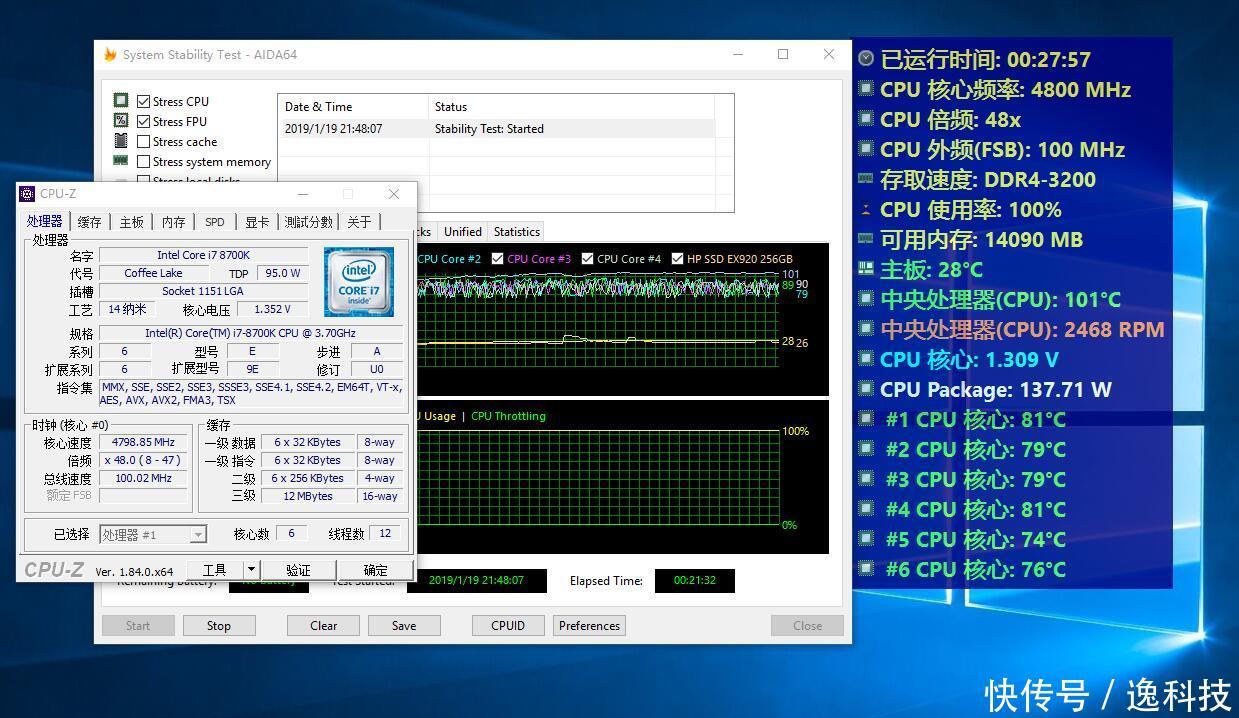1239x718 pixels.
Task: Select the 处理器 tab in CPU-Z
Action: click(x=44, y=221)
